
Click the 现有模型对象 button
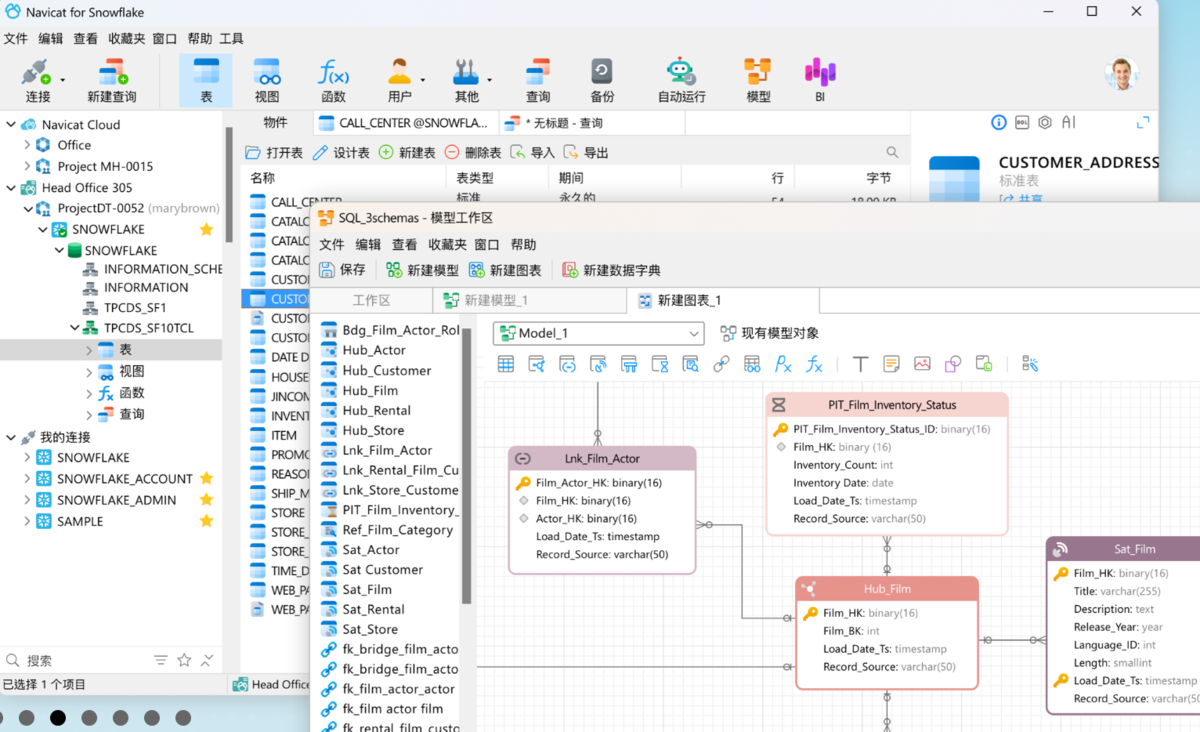769,333
